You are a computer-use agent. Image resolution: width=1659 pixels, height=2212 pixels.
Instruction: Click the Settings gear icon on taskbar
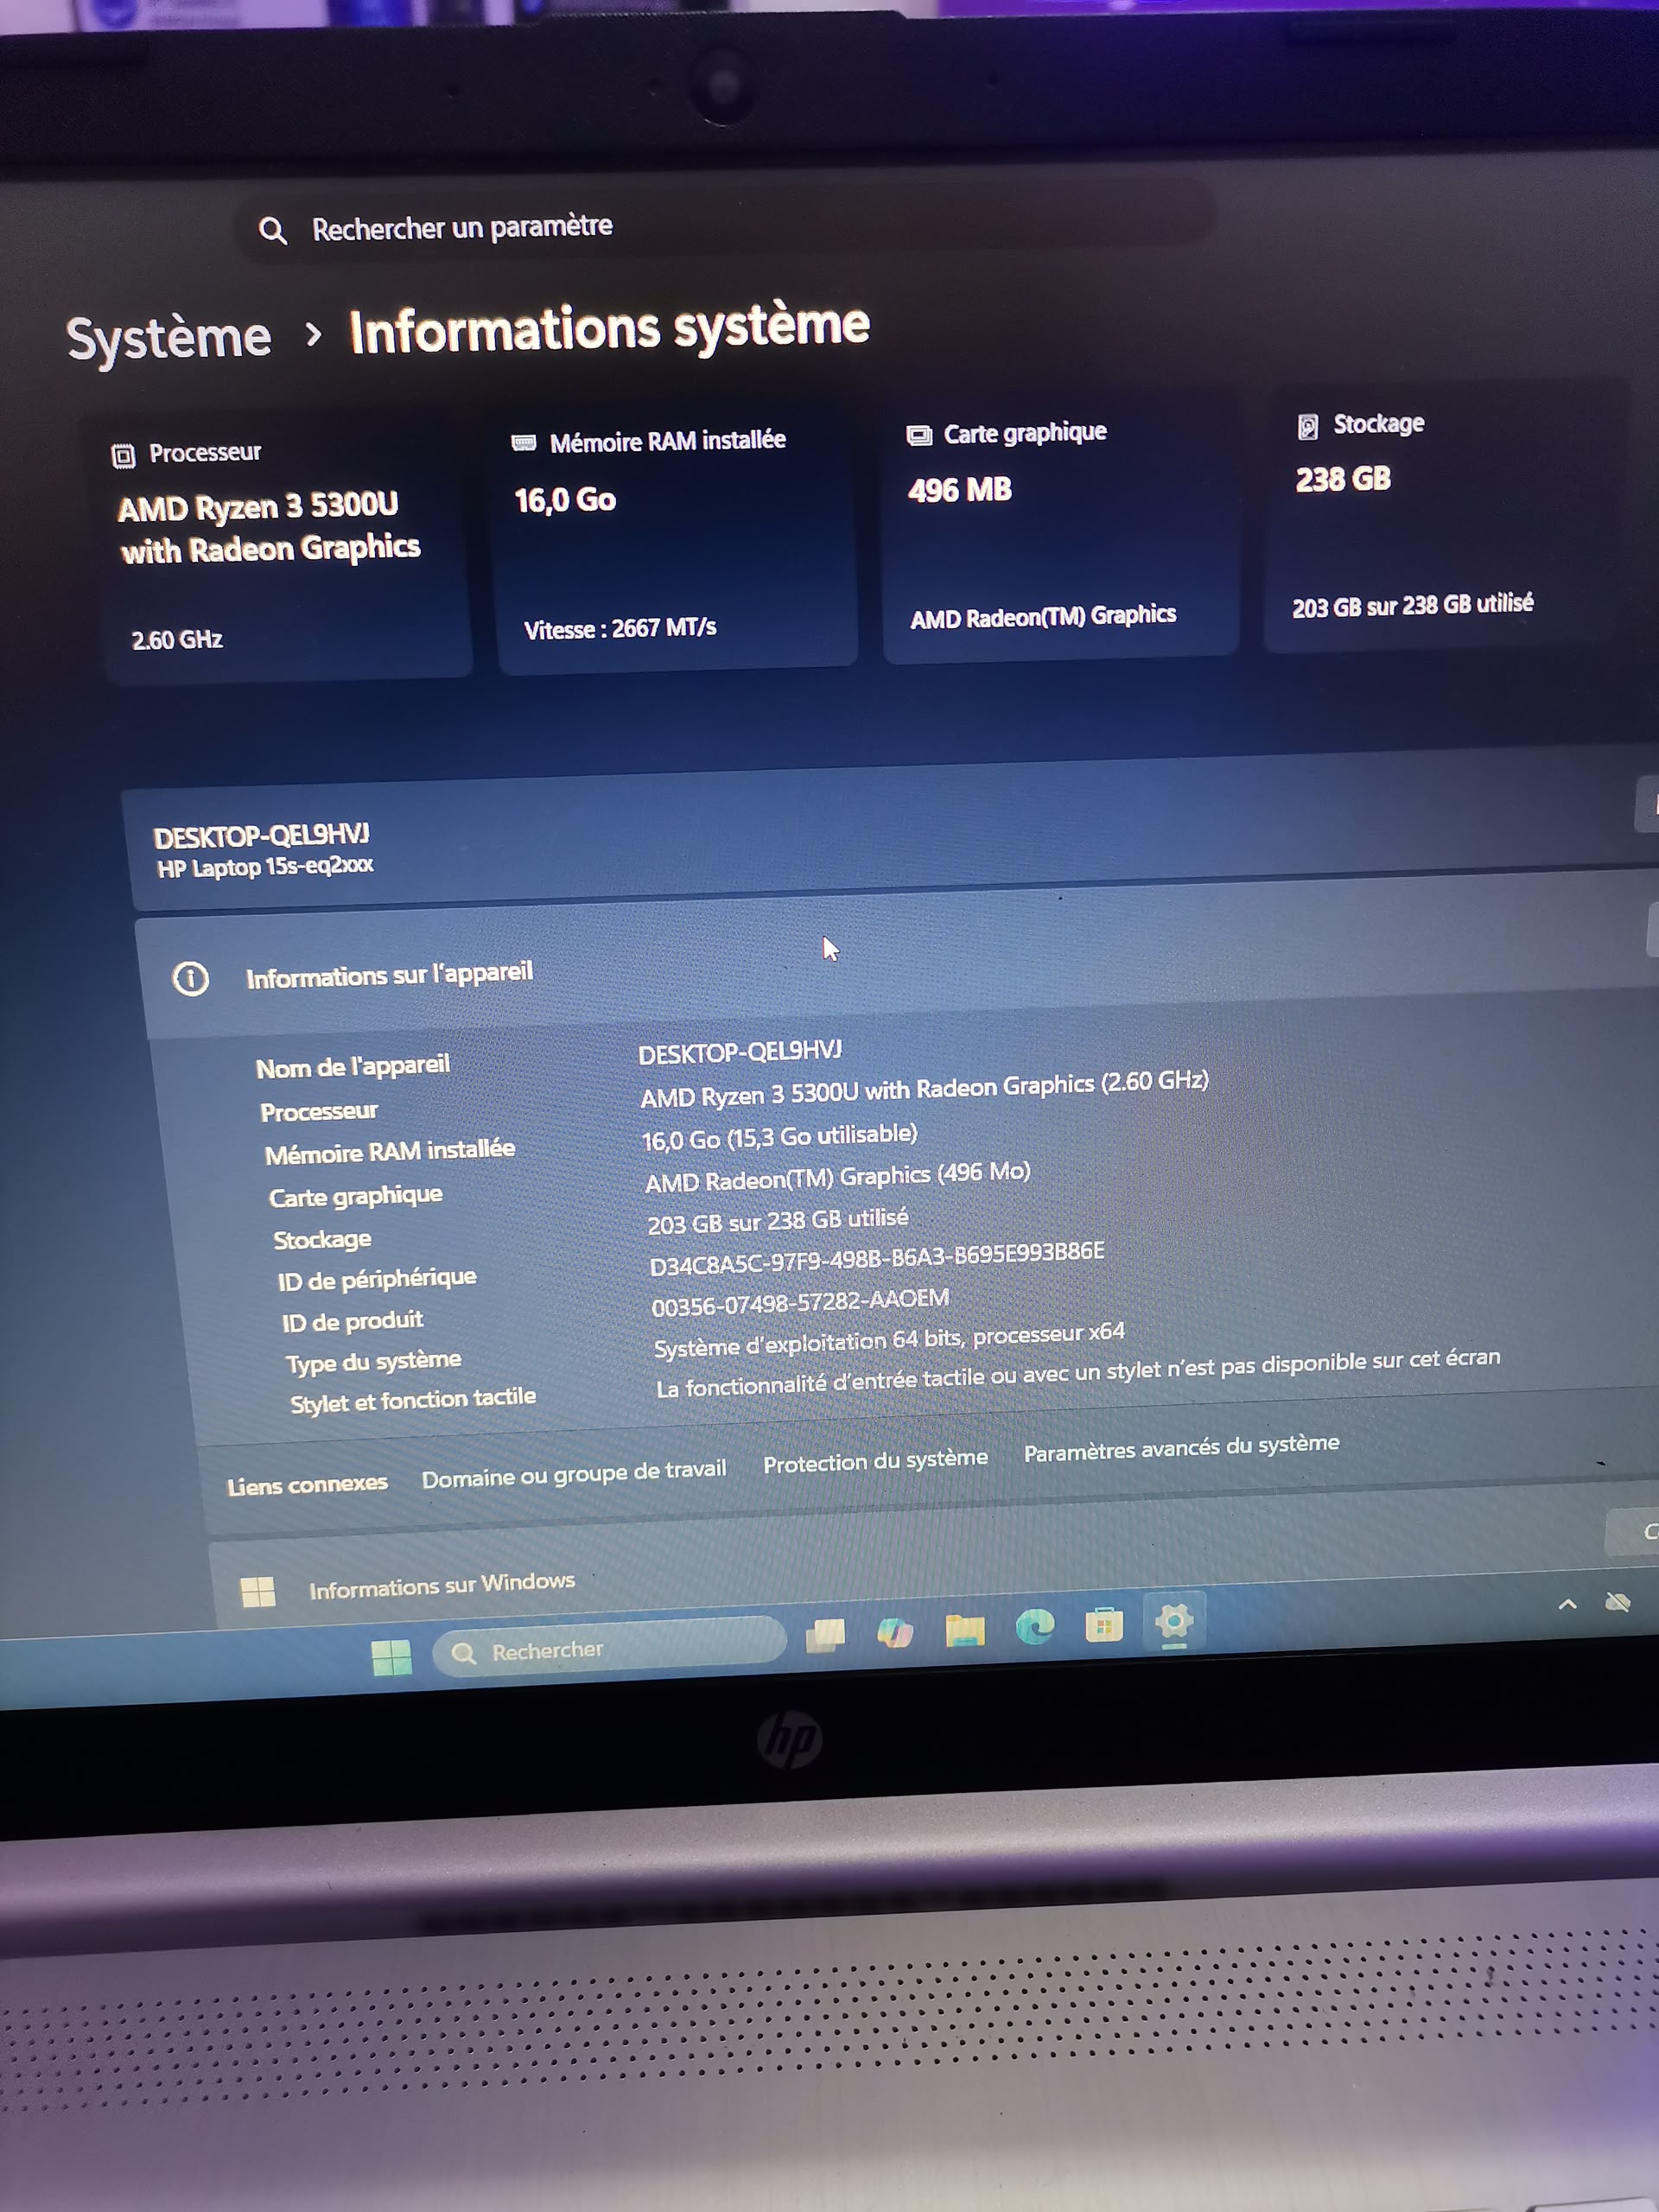[x=1174, y=1621]
